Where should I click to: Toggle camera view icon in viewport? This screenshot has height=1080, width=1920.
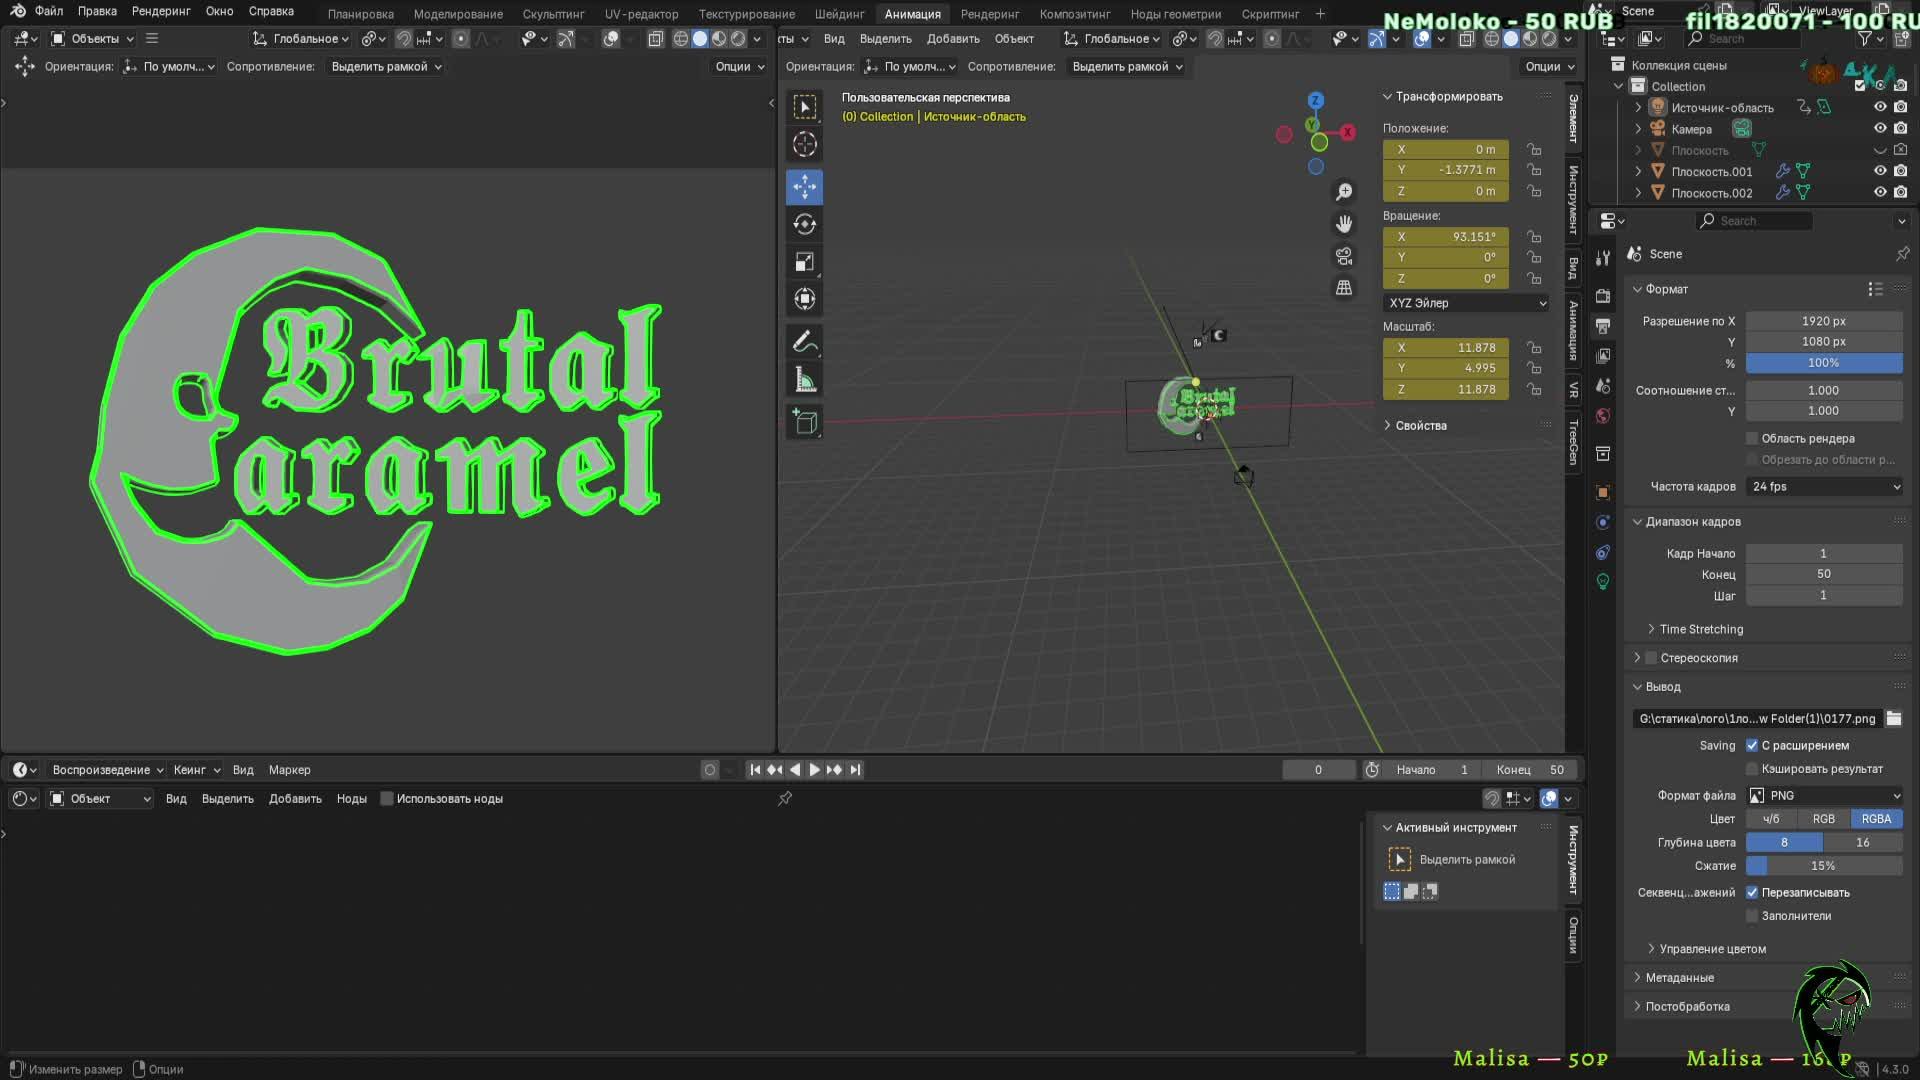point(1344,256)
